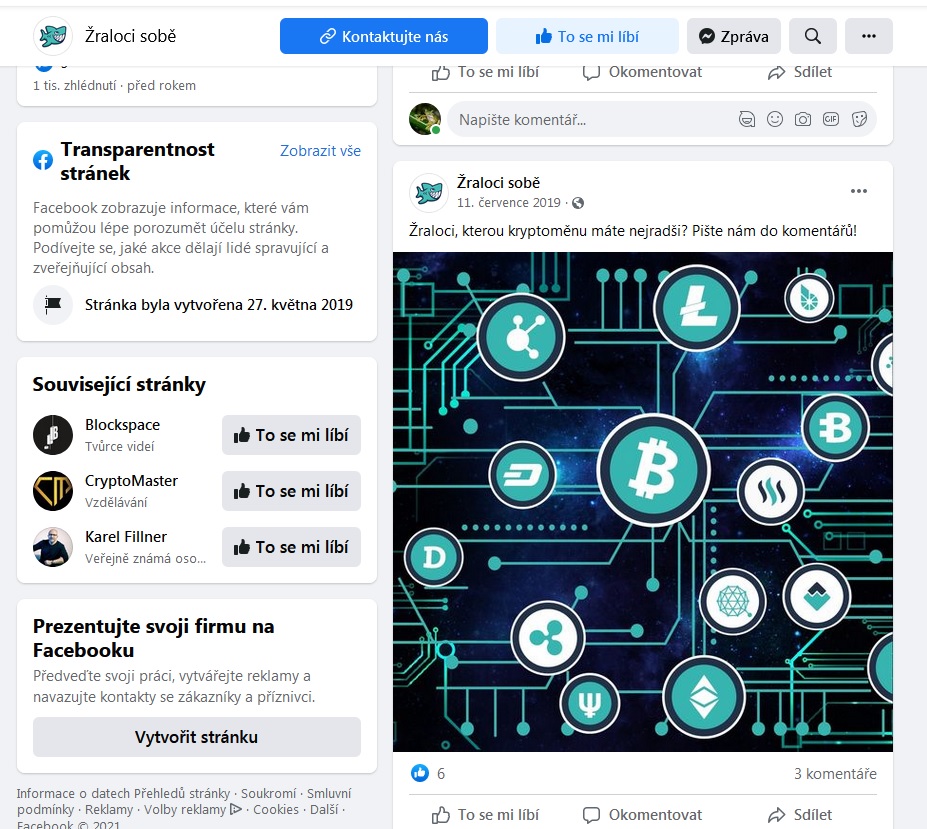Open CryptoMaster page avatar

click(x=53, y=491)
